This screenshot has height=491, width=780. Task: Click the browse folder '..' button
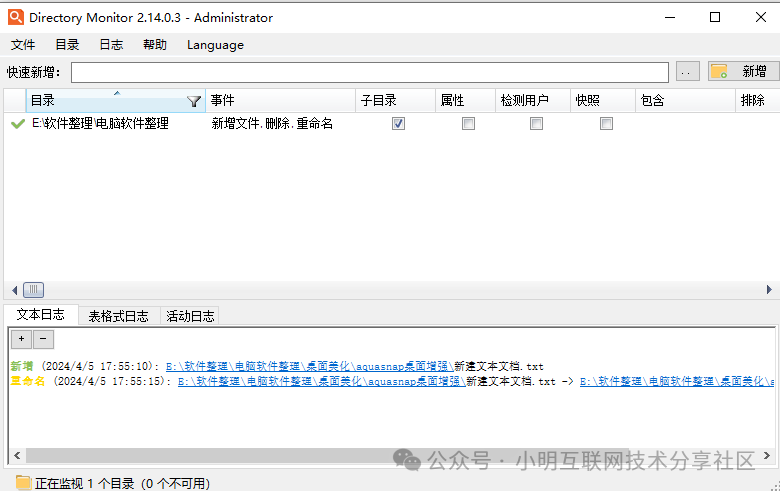687,72
